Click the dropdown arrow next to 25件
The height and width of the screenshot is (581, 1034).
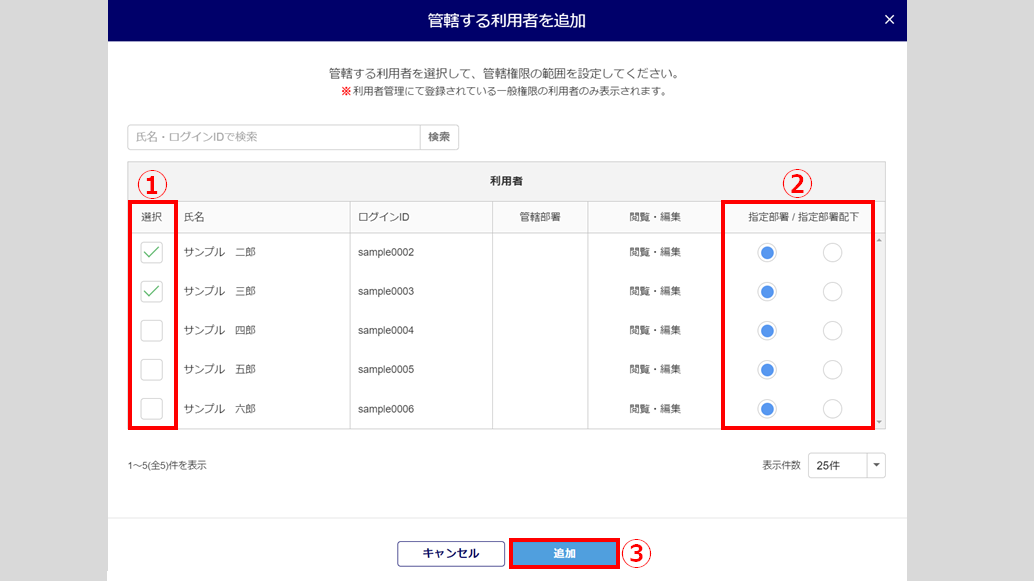(876, 466)
